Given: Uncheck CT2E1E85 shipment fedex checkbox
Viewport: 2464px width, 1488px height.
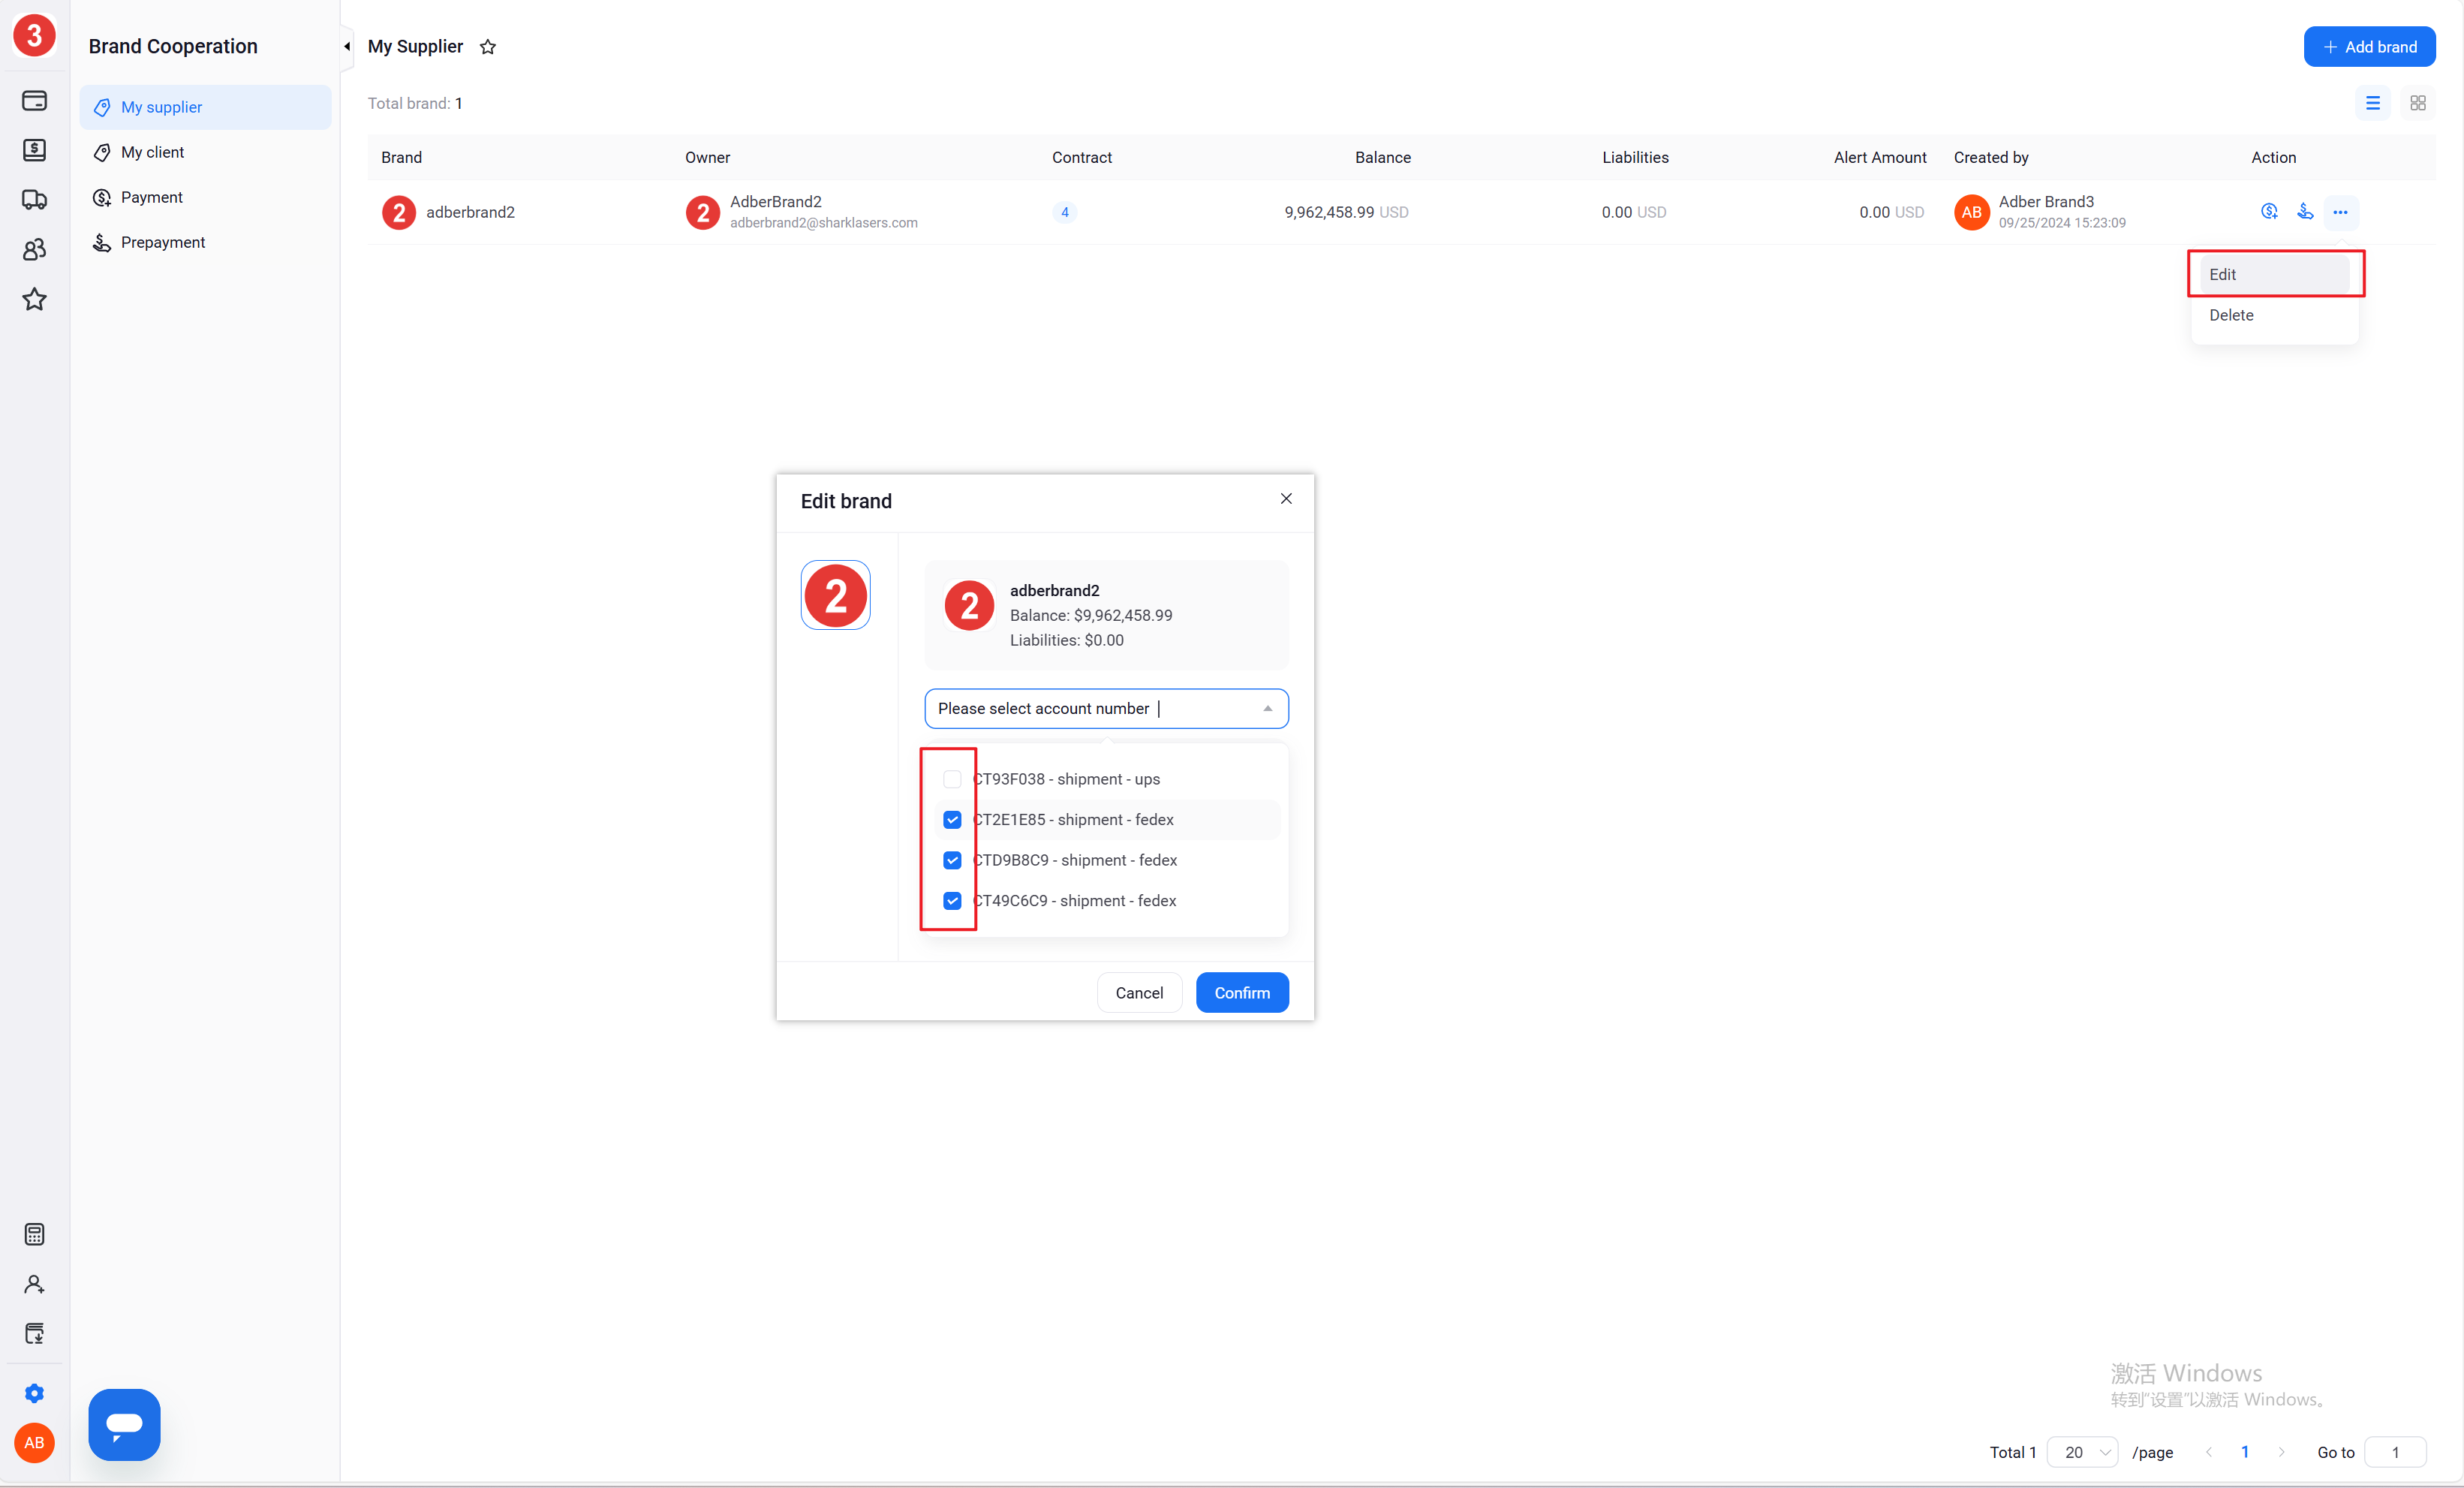Looking at the screenshot, I should (x=952, y=820).
